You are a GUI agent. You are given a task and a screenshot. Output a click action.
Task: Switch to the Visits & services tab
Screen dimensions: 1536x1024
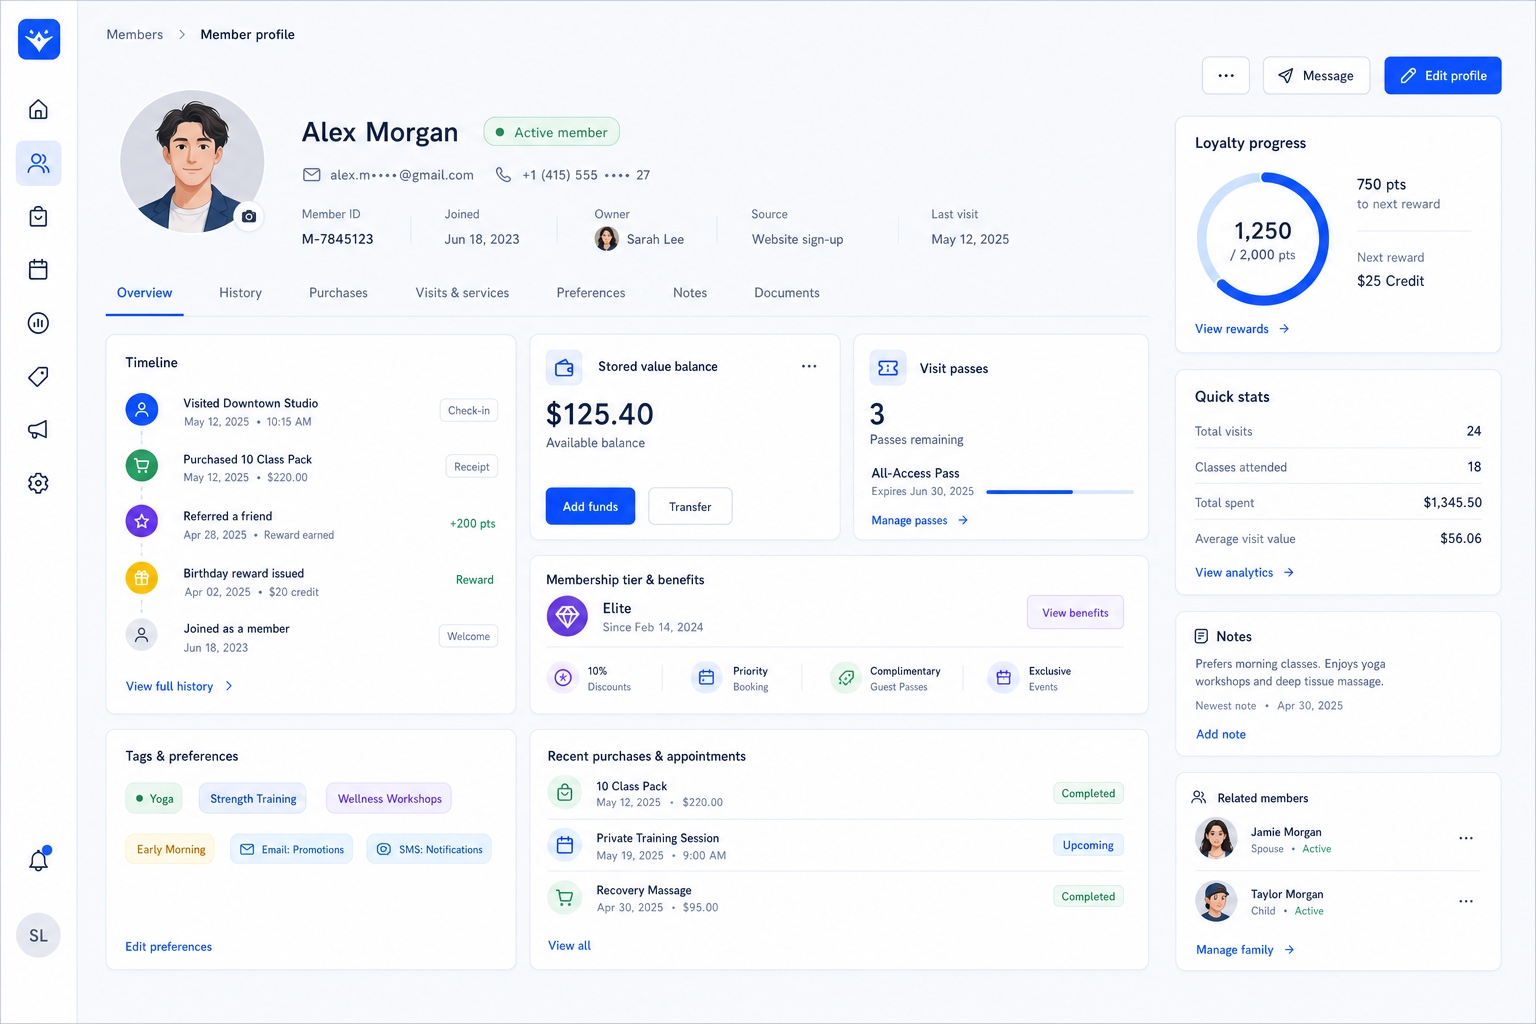click(462, 293)
